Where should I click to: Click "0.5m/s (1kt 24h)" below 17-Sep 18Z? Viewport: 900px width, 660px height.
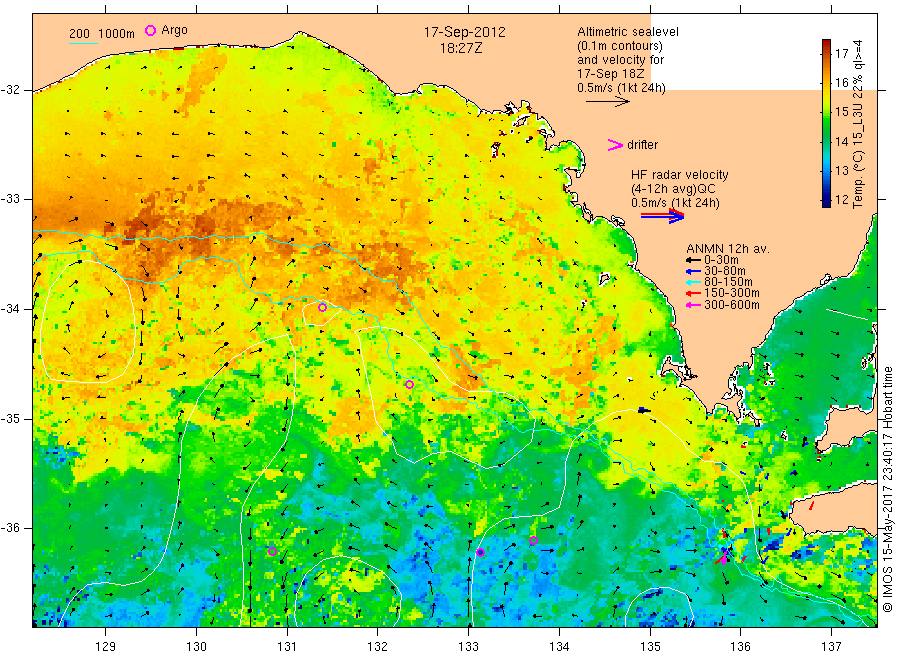(x=622, y=88)
